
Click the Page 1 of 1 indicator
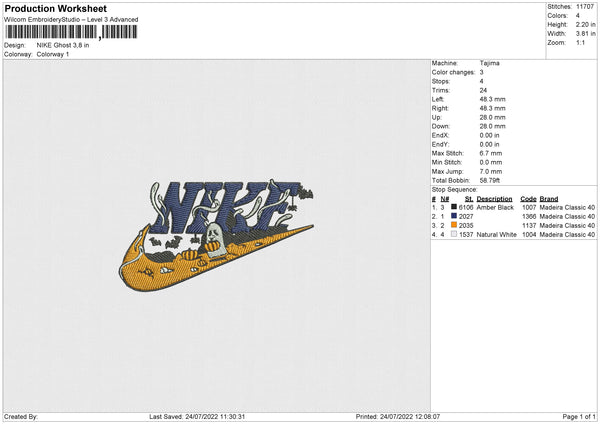579,417
